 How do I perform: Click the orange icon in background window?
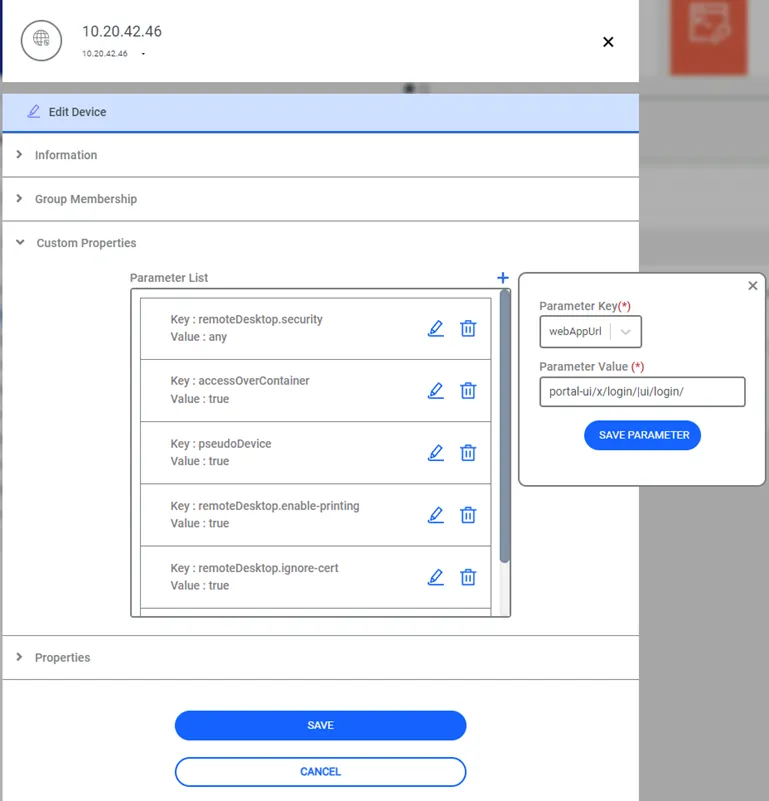709,37
